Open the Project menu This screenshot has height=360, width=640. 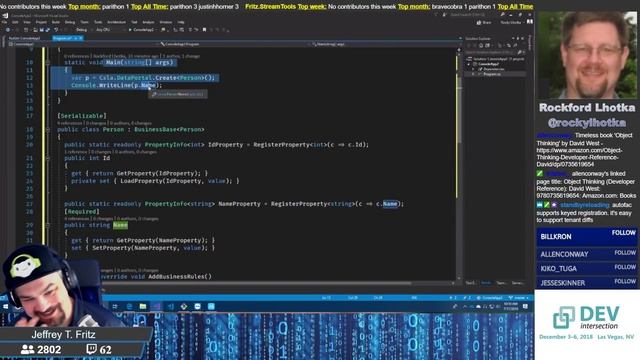click(x=41, y=22)
